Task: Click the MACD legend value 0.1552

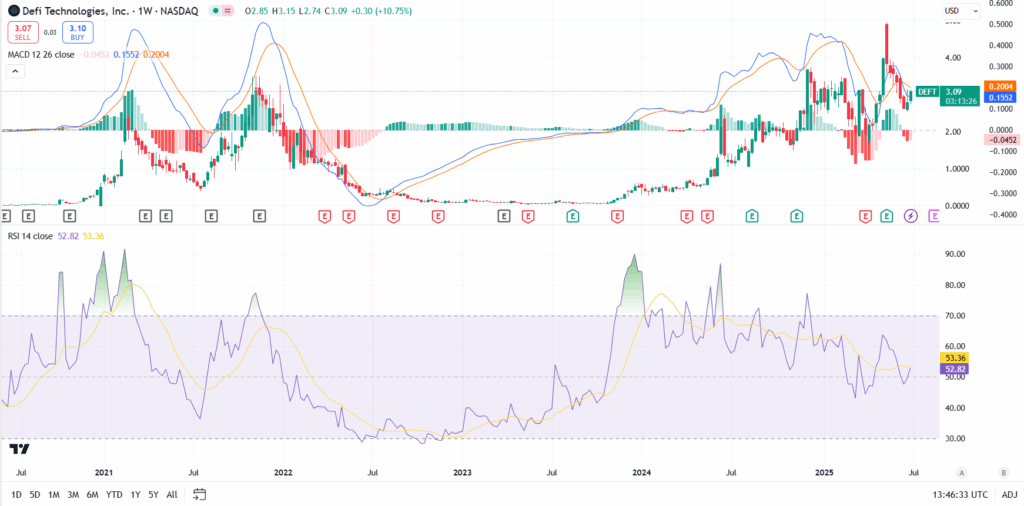Action: click(x=125, y=55)
